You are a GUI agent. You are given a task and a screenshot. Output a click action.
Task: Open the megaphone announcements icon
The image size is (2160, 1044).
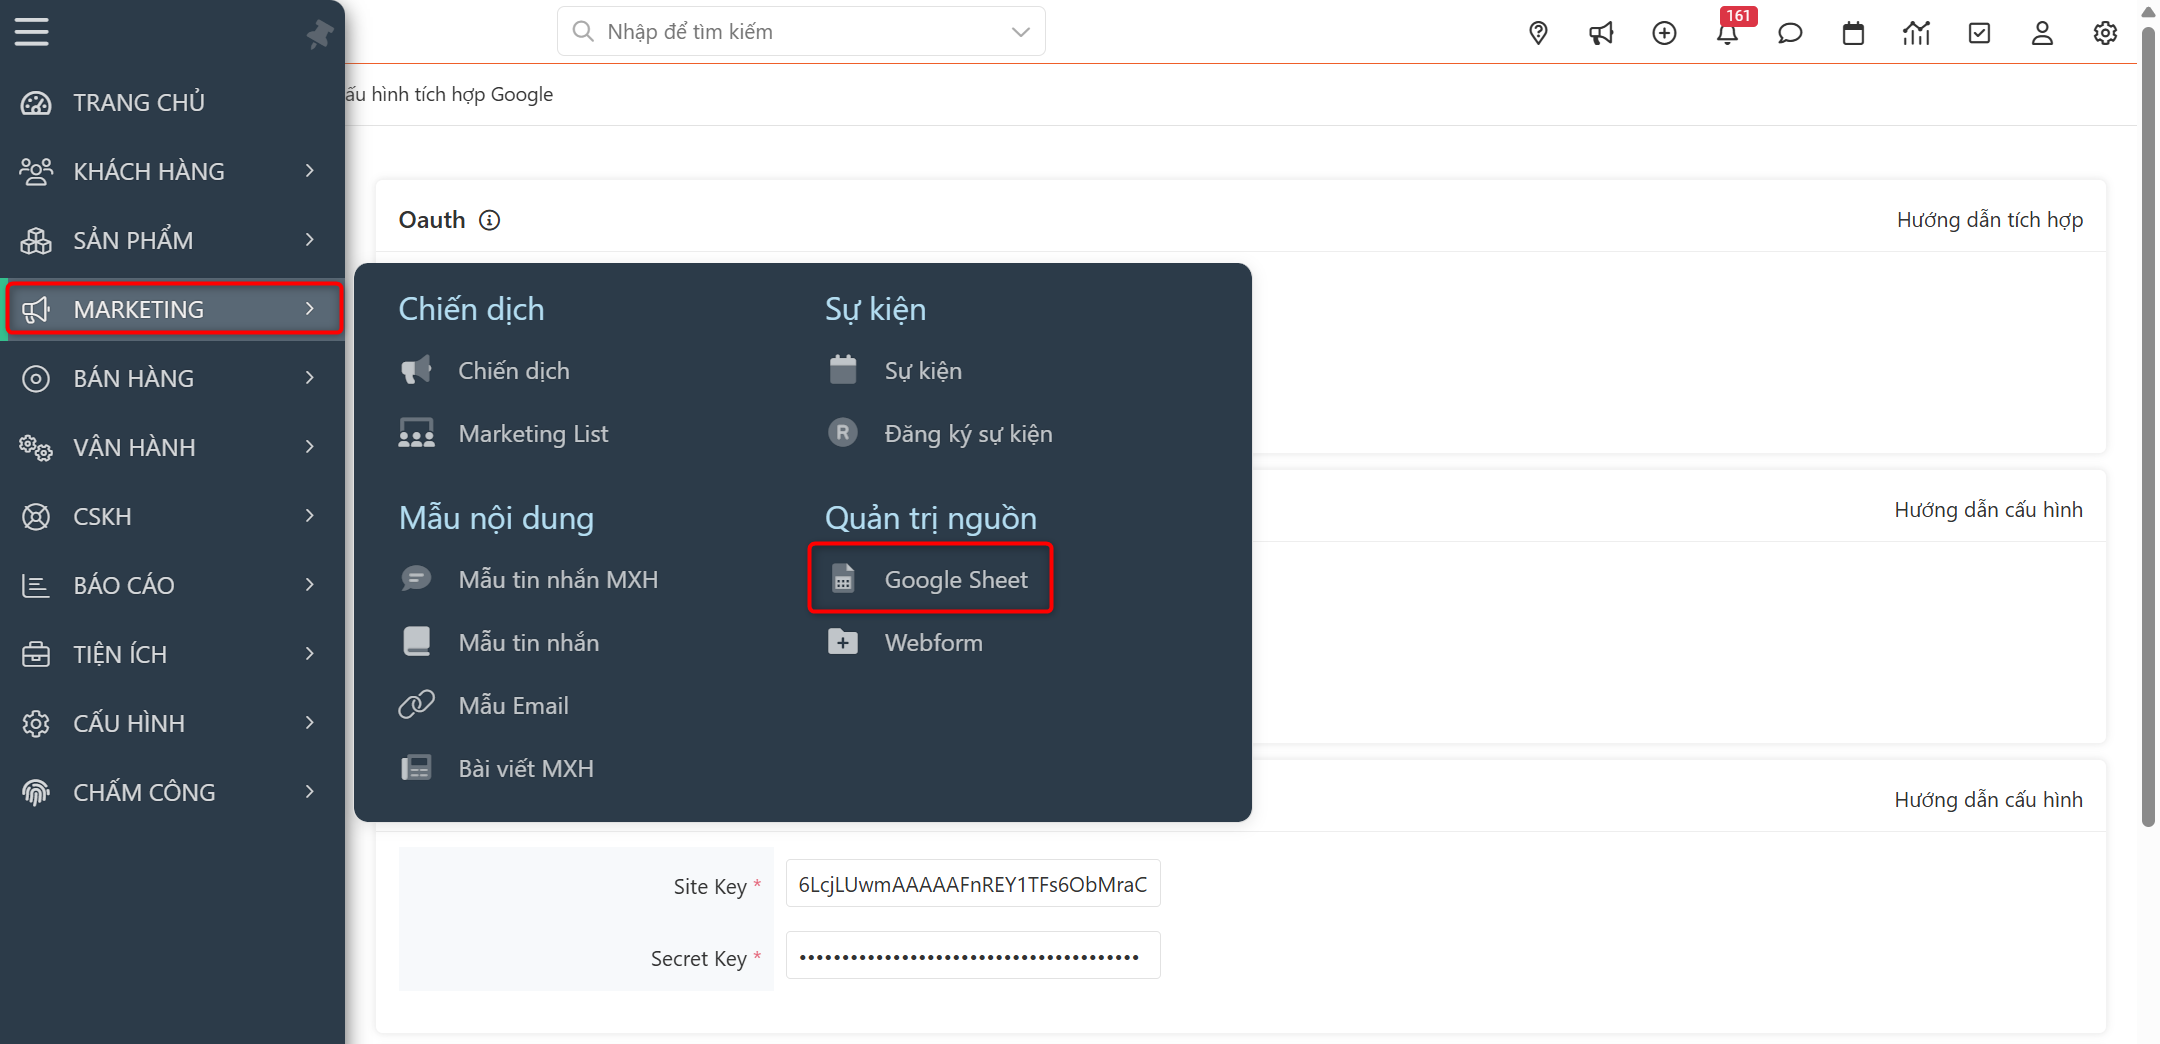tap(1601, 33)
